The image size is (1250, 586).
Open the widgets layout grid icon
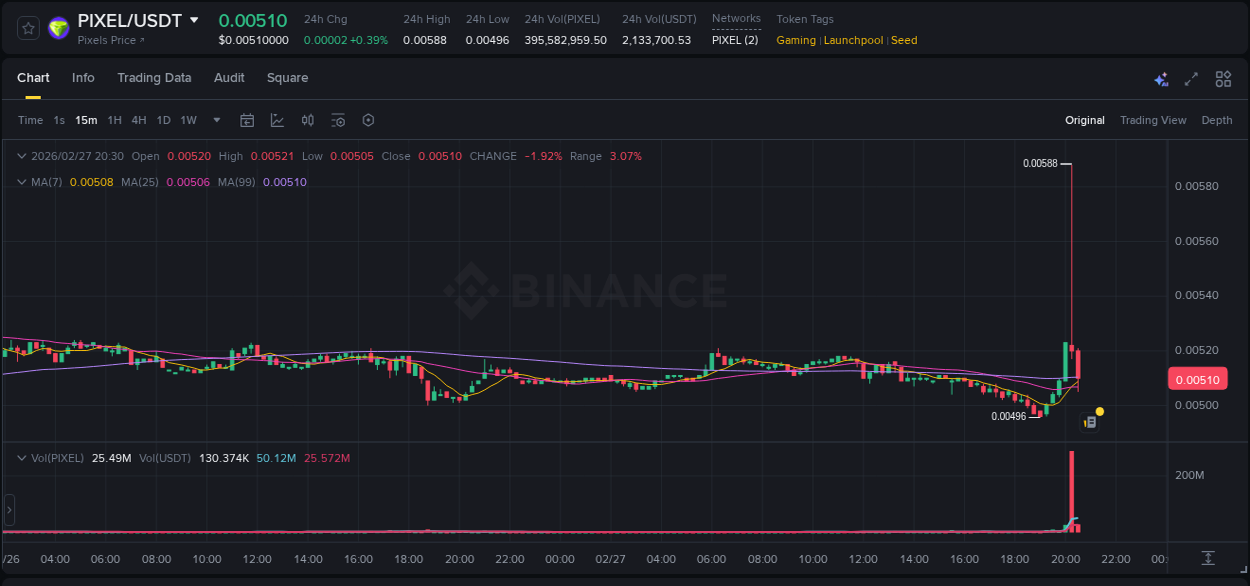1223,78
